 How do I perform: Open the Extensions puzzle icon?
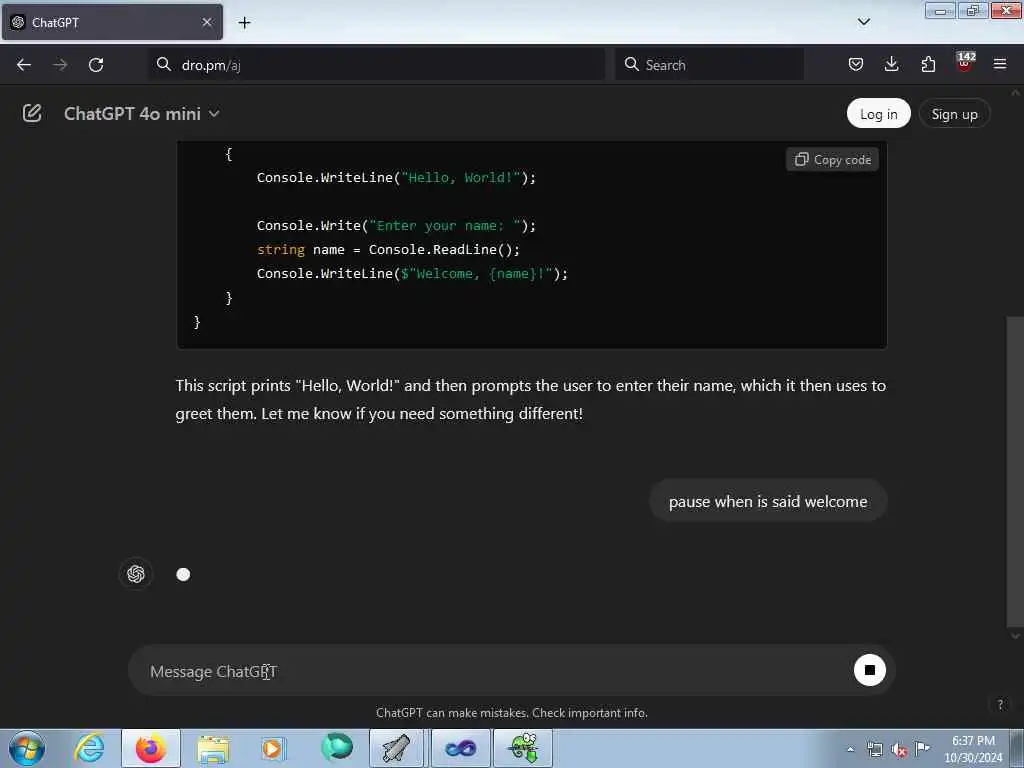(x=928, y=64)
